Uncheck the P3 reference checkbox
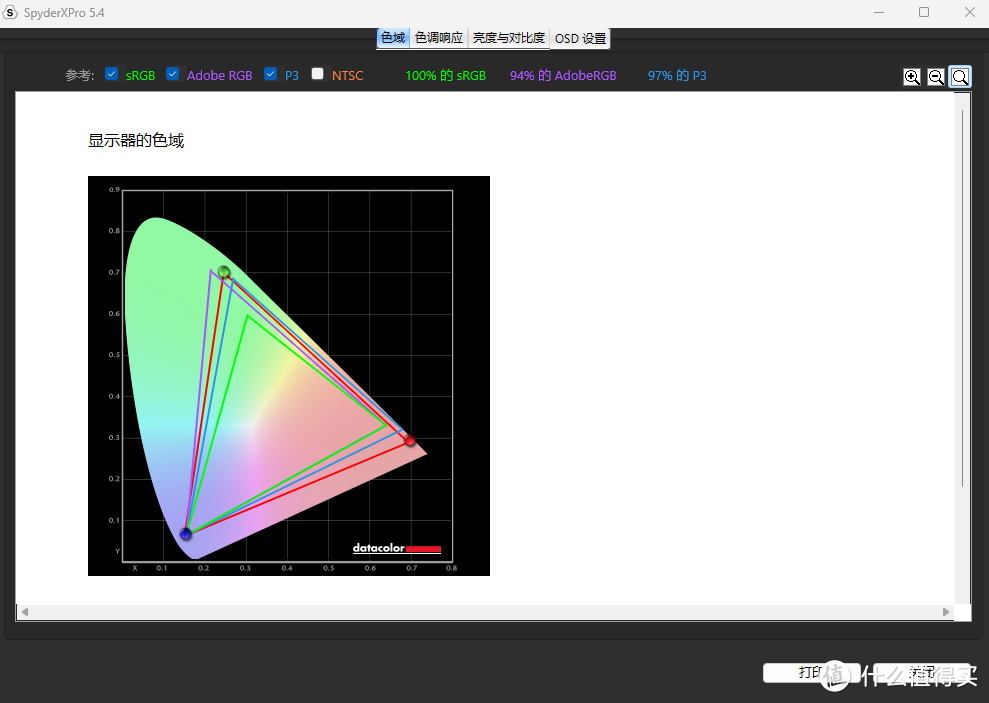Image resolution: width=989 pixels, height=703 pixels. (x=271, y=74)
